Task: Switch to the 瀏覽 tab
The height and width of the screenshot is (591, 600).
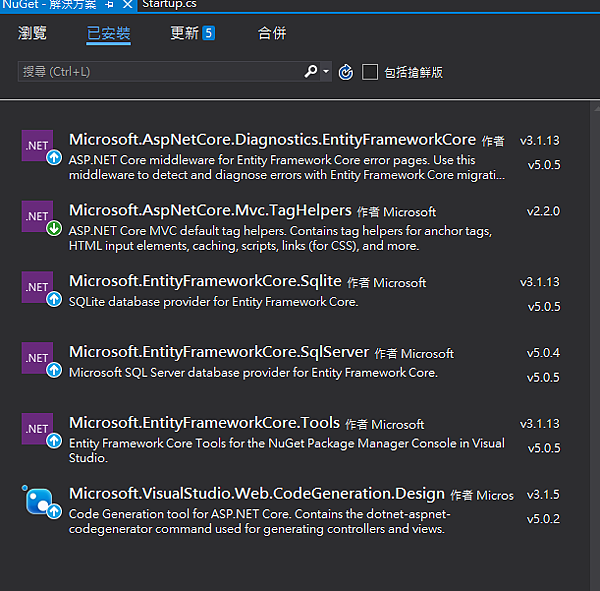Action: coord(33,33)
